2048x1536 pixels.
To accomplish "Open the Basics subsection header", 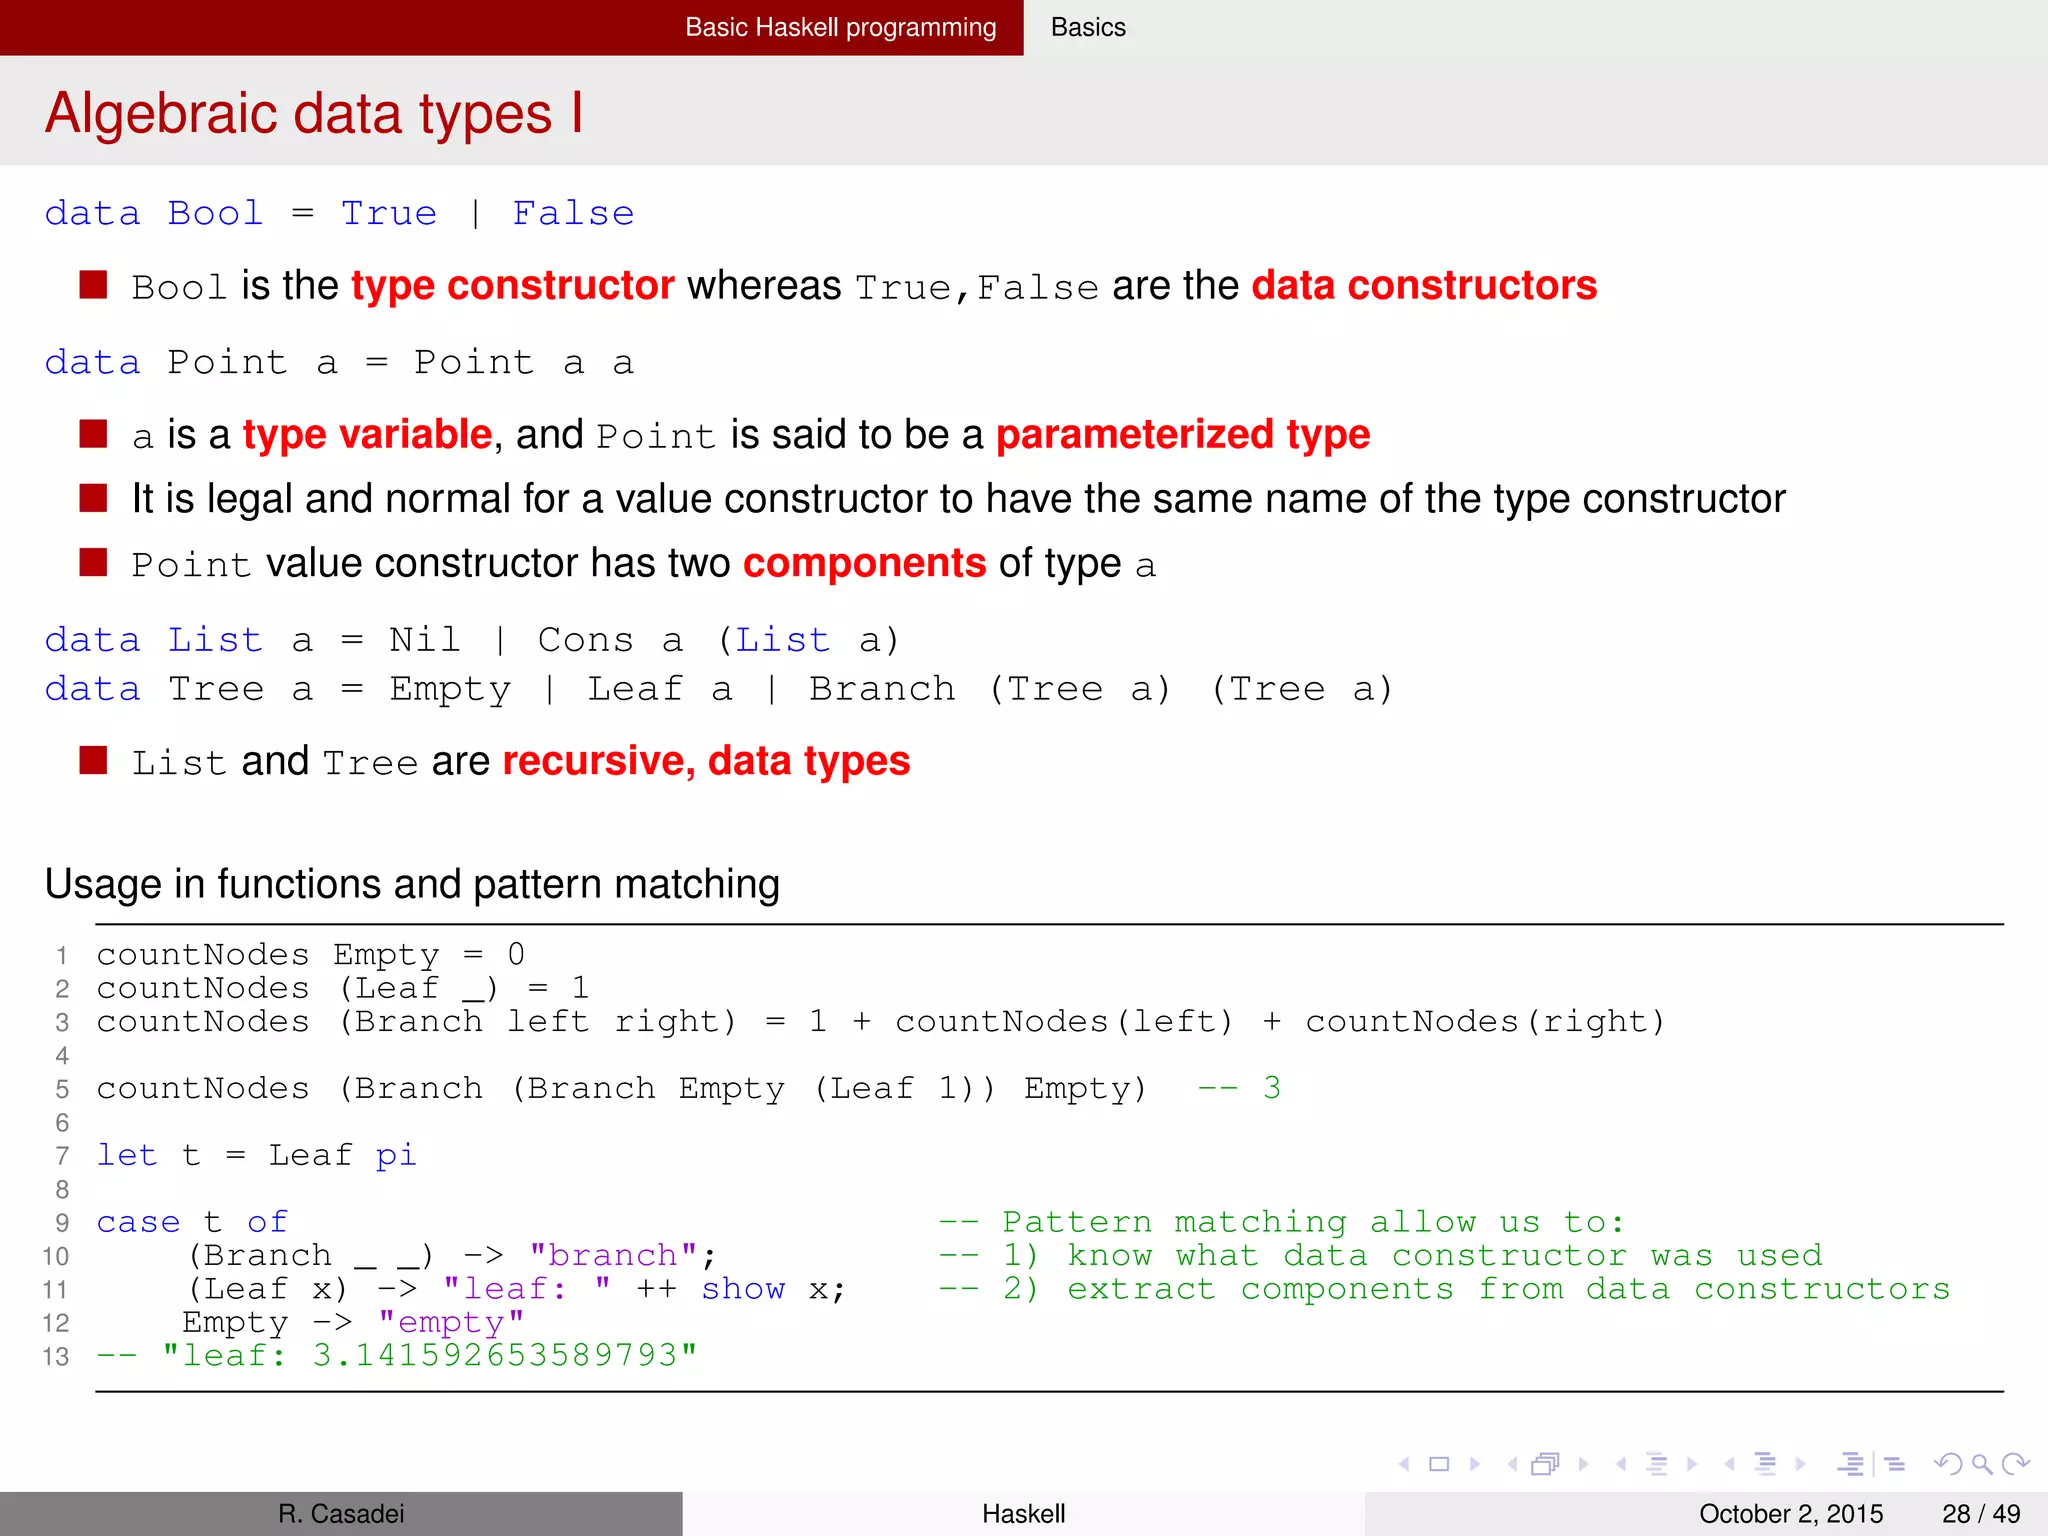I will [x=1088, y=27].
